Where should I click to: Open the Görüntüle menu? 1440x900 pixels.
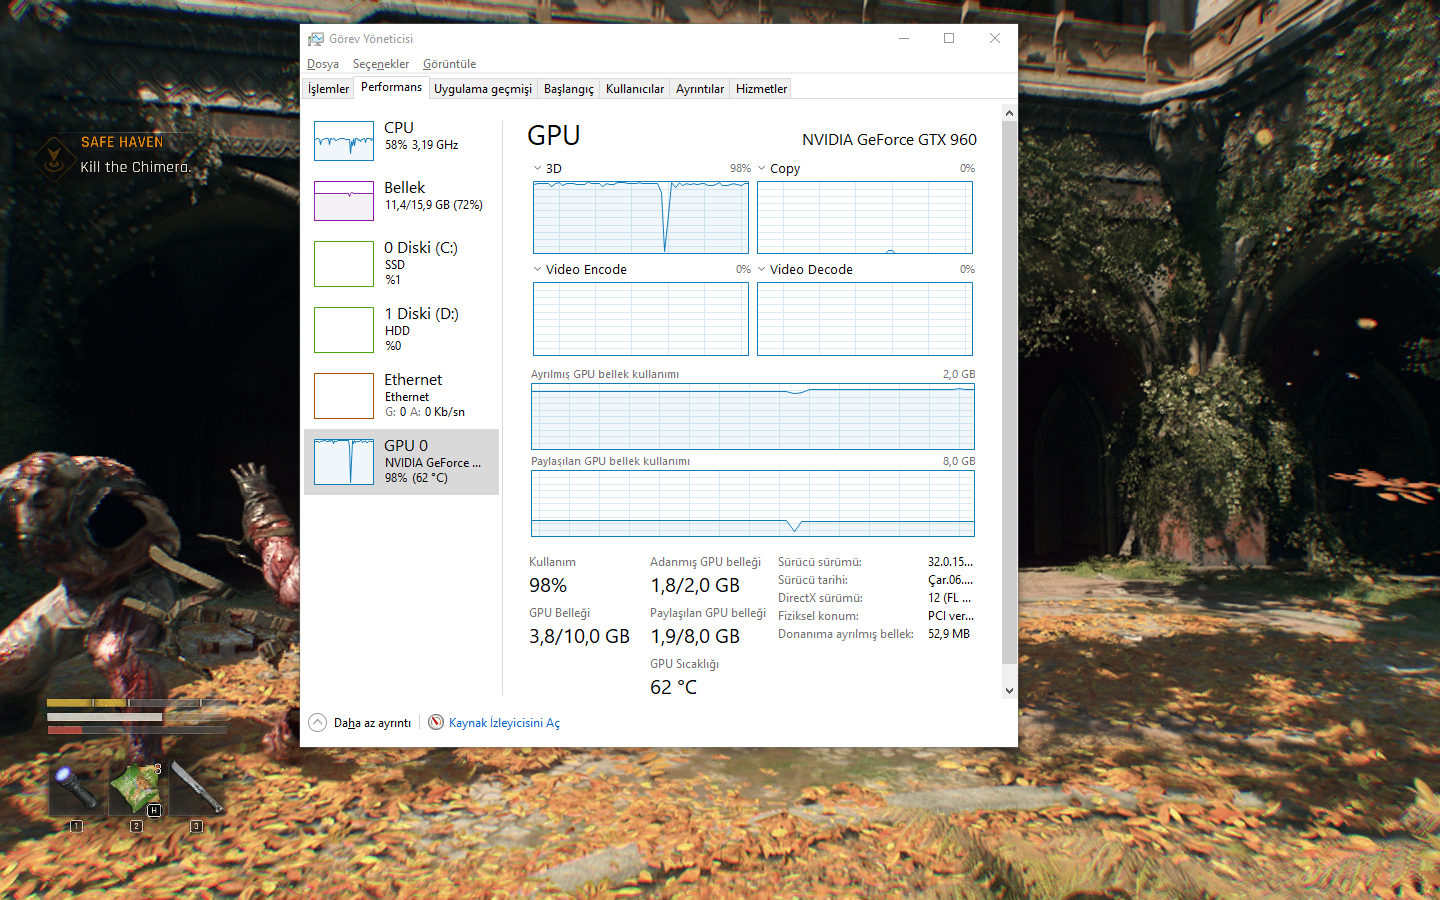click(x=449, y=64)
